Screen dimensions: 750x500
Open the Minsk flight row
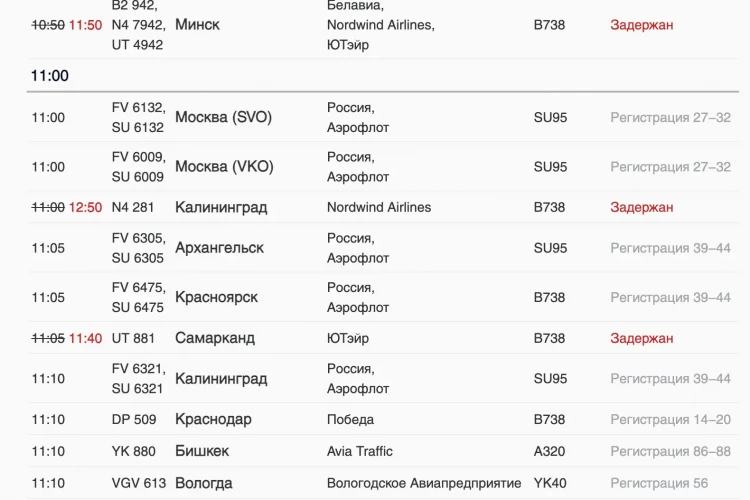point(383,25)
